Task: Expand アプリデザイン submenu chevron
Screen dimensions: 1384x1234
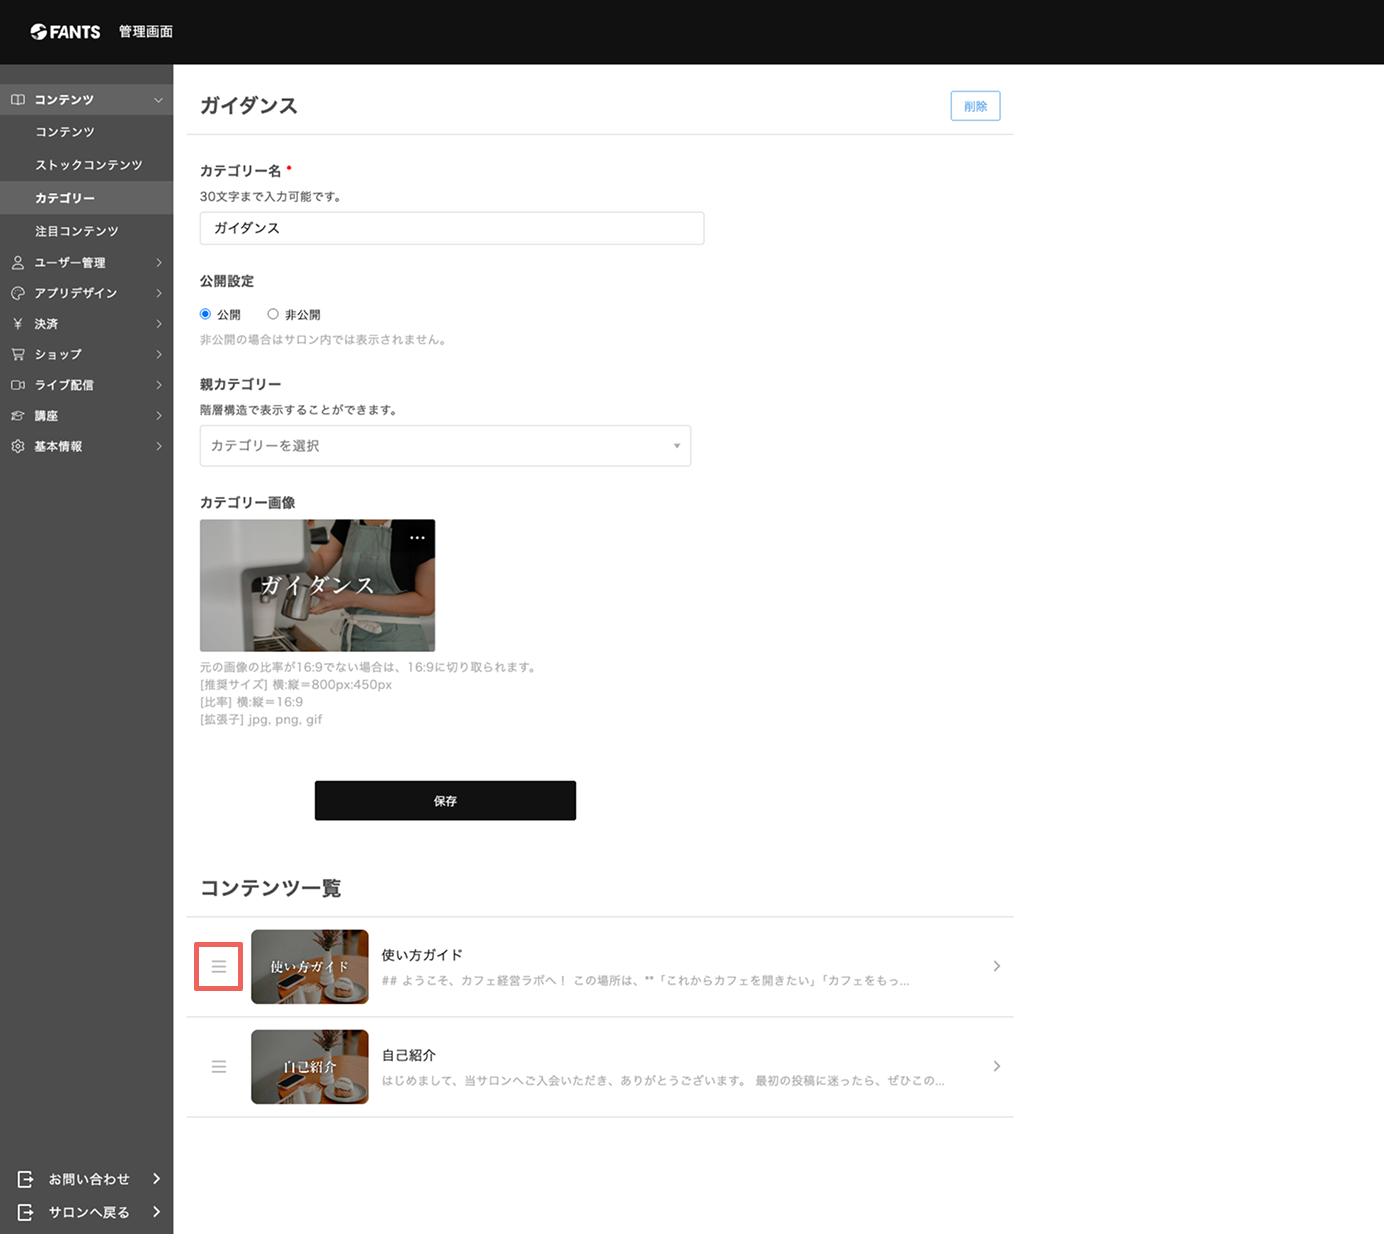Action: click(x=158, y=293)
